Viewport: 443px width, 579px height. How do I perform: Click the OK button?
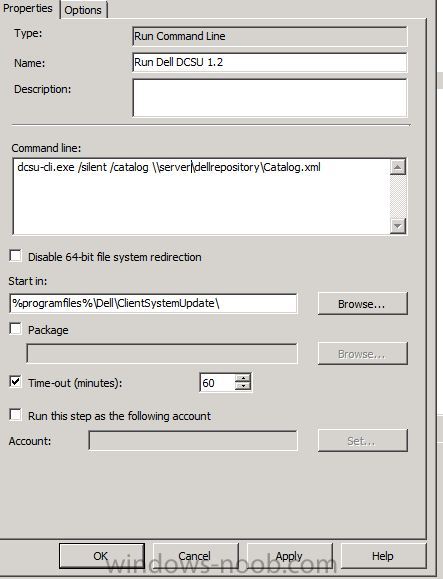click(x=102, y=556)
